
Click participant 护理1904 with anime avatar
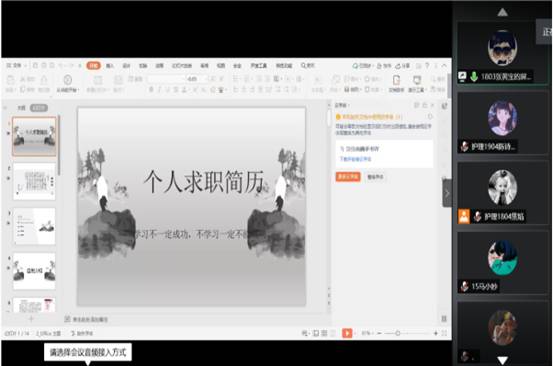click(x=502, y=122)
